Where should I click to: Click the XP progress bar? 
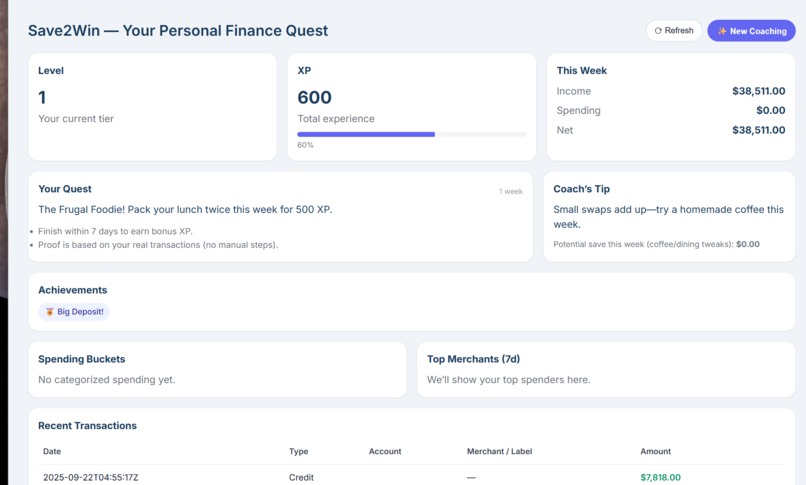click(x=411, y=134)
